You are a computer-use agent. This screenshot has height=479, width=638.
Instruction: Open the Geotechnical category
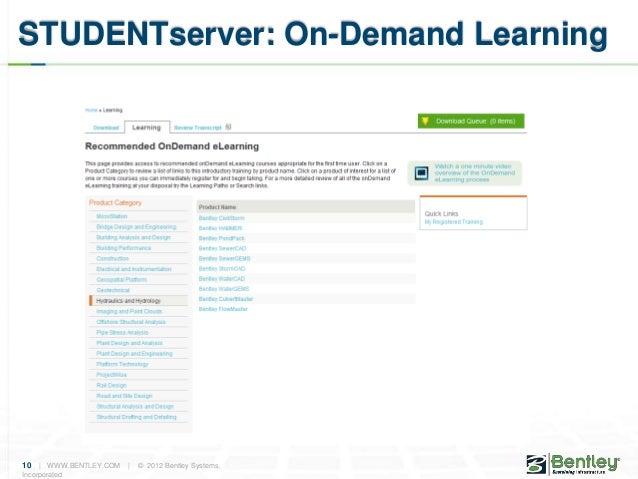113,290
